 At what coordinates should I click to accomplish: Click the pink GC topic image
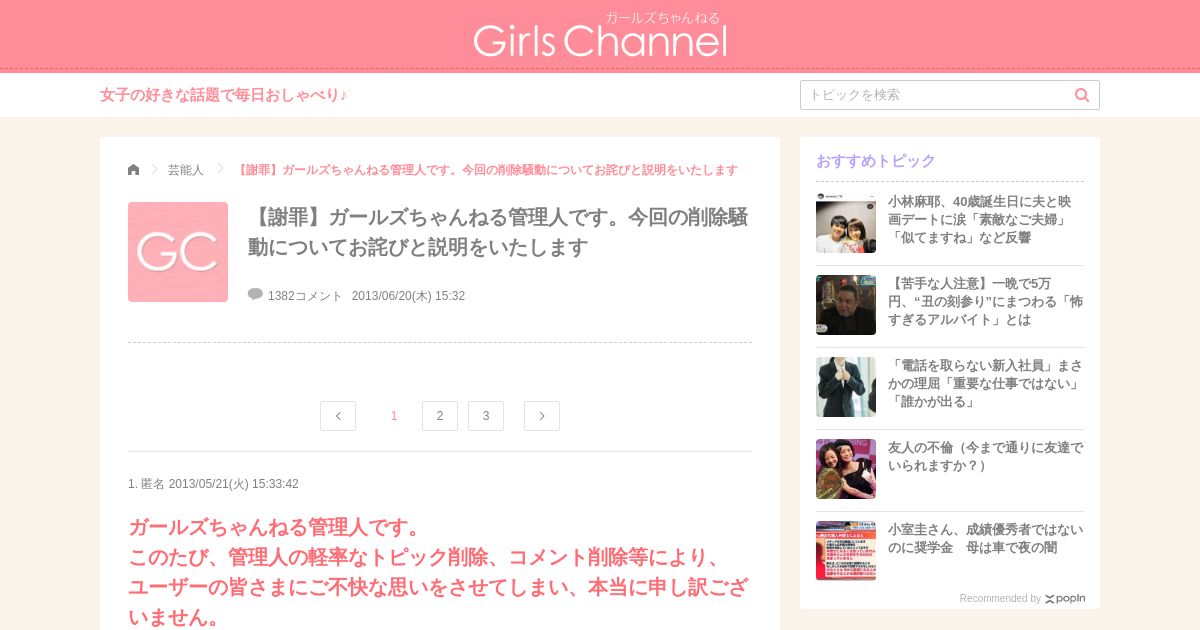pos(178,252)
